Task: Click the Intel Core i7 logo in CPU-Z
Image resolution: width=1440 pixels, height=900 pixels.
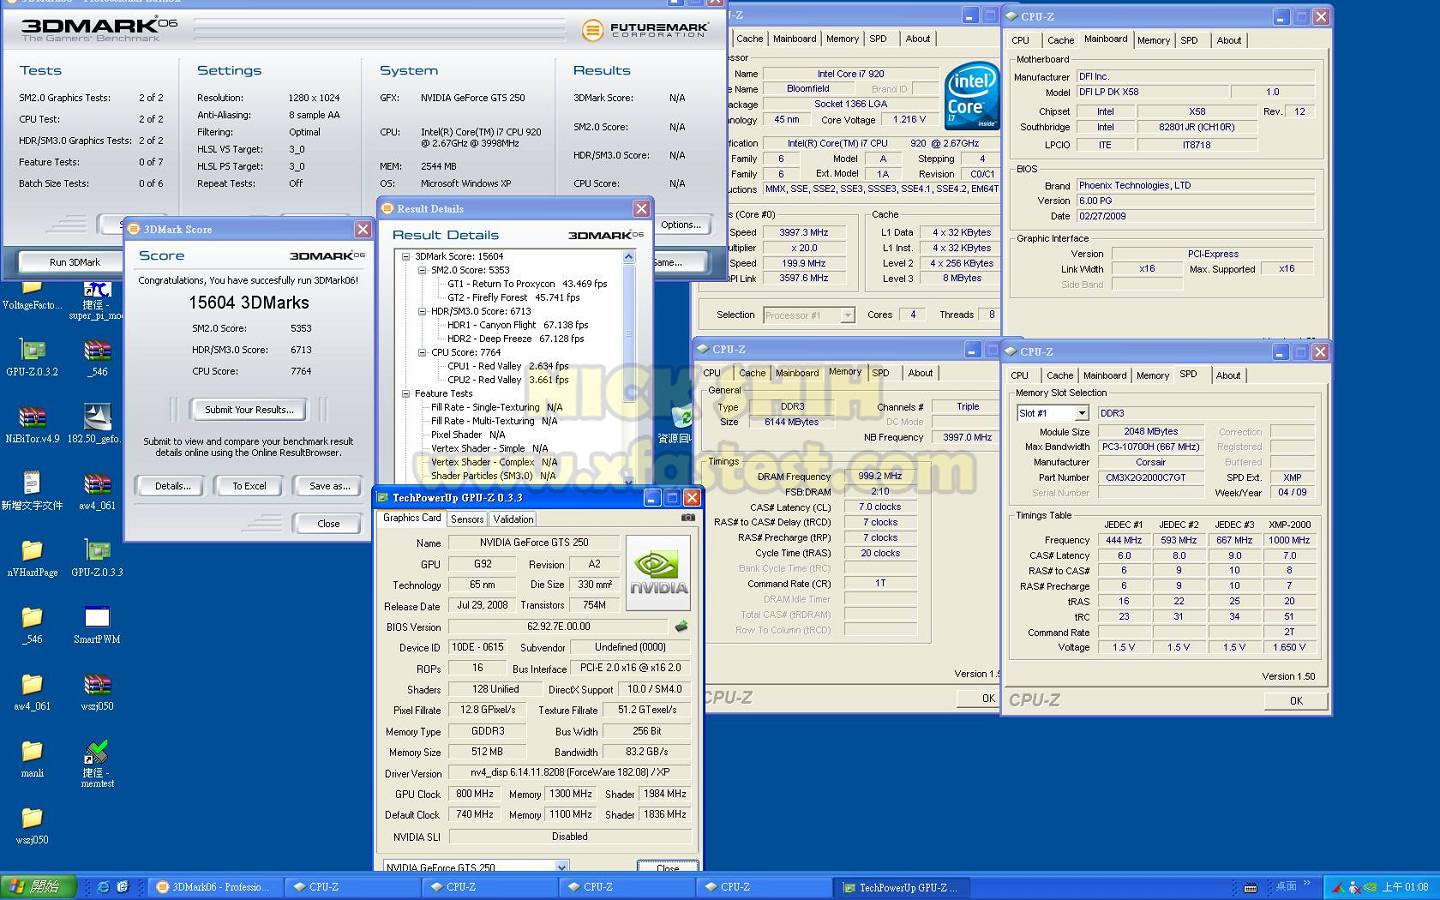Action: [x=971, y=96]
